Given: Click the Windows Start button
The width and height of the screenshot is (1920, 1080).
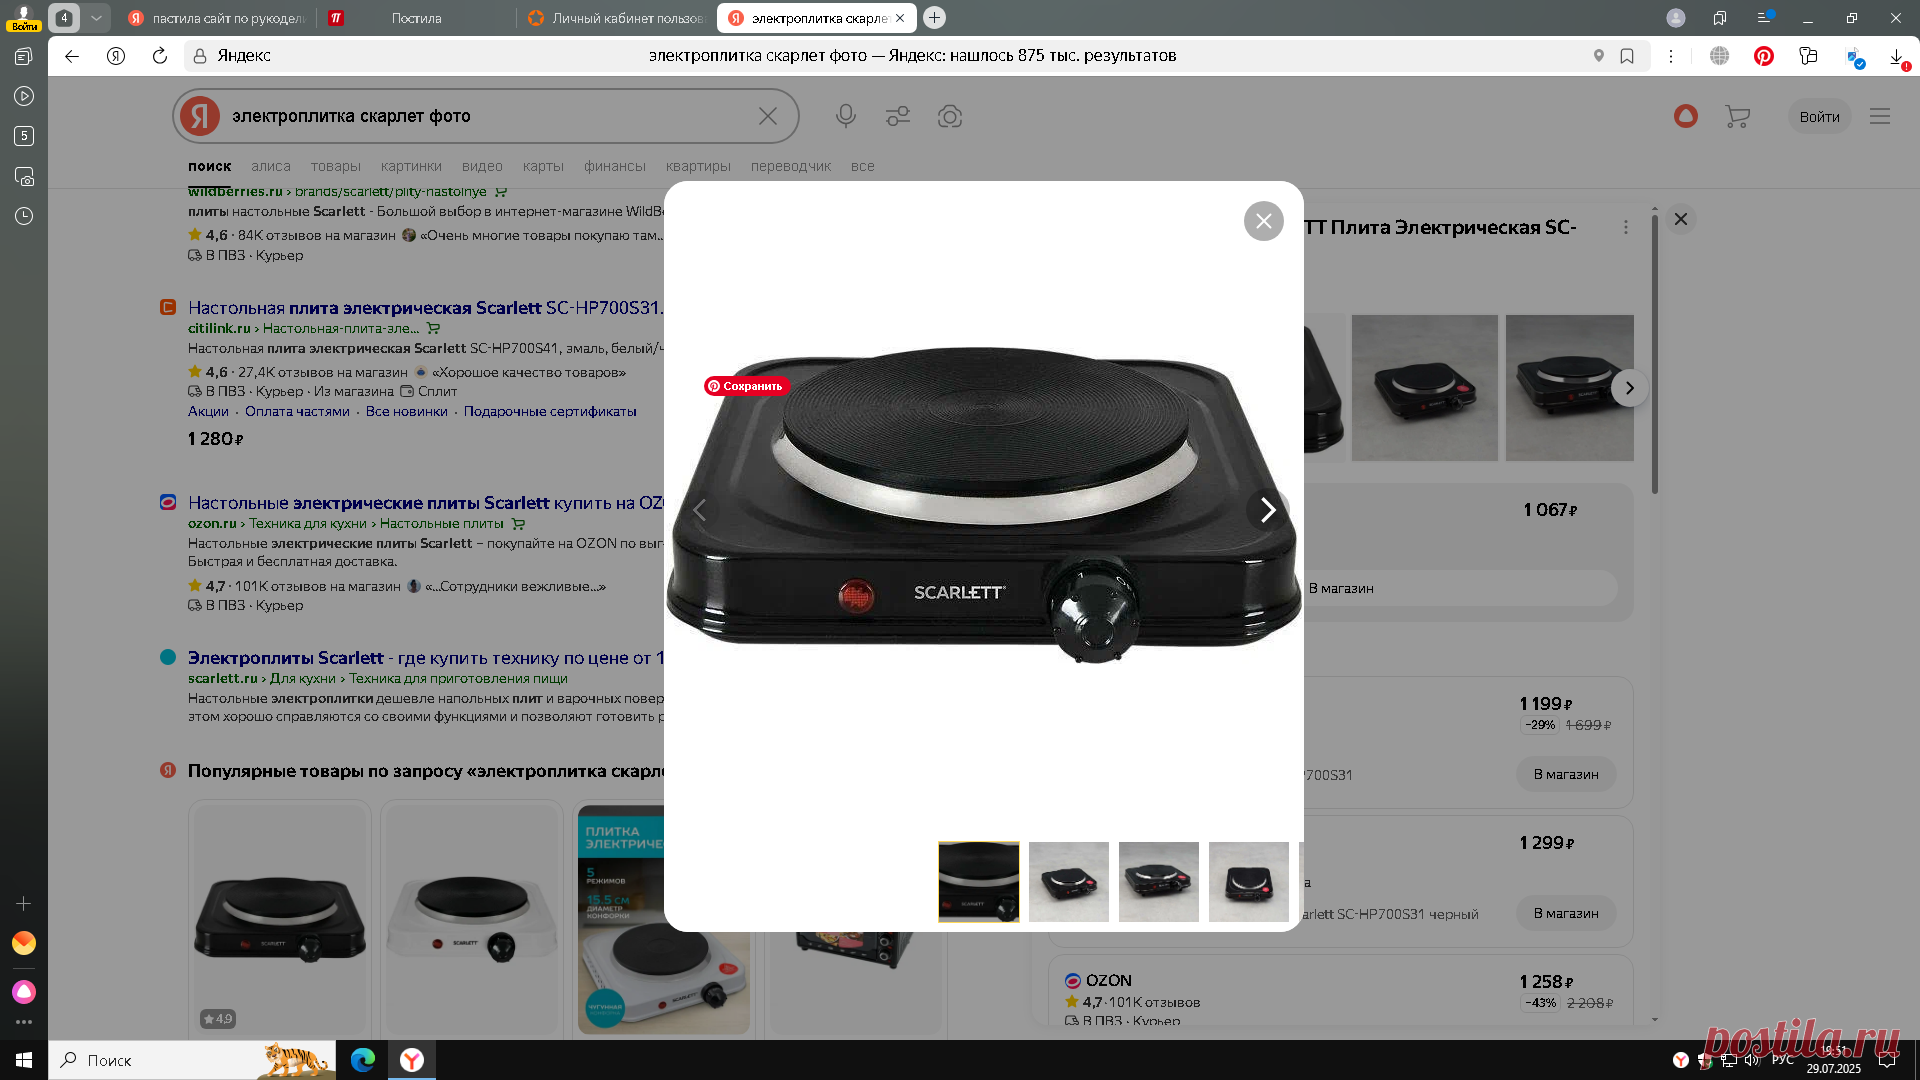Looking at the screenshot, I should click(x=24, y=1060).
